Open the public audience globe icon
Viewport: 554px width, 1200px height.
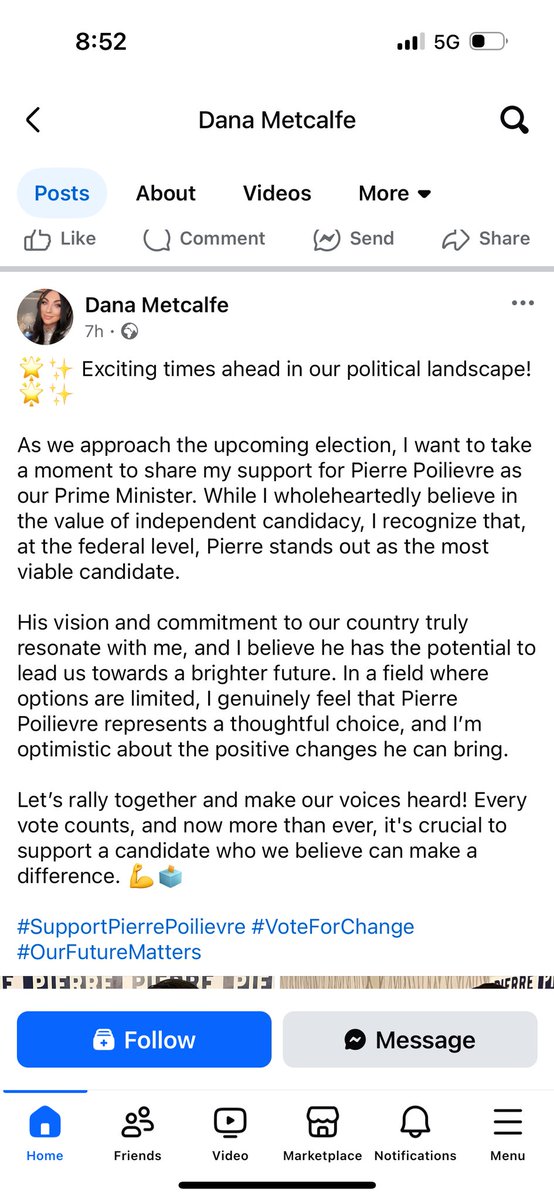point(129,331)
